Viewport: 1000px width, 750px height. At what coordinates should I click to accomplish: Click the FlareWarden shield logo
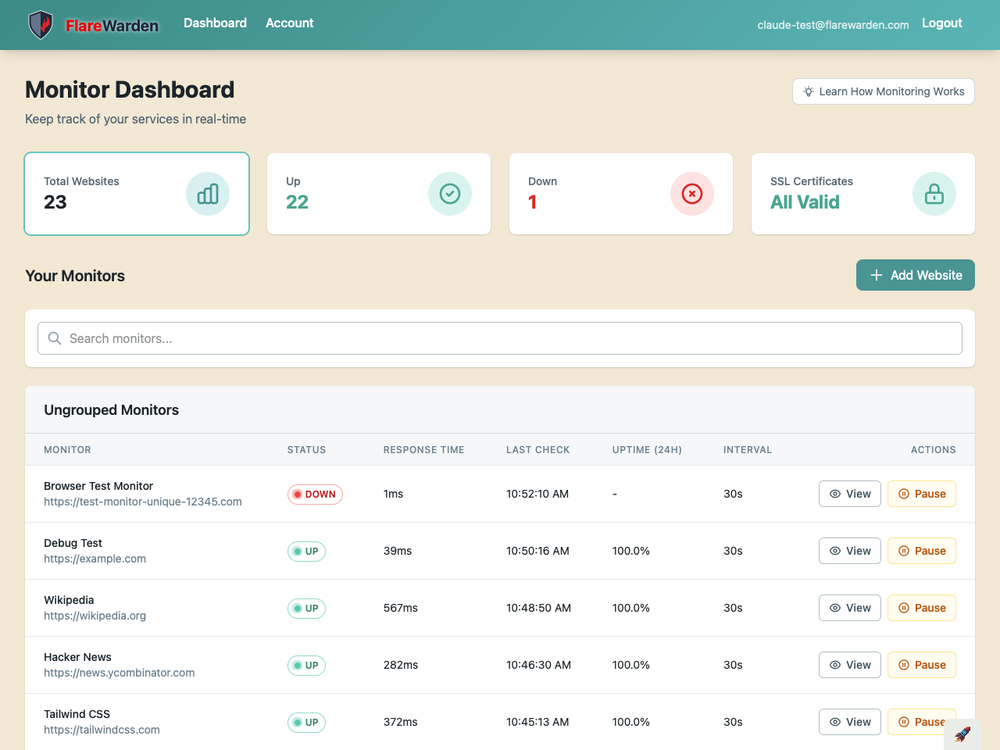pos(39,24)
